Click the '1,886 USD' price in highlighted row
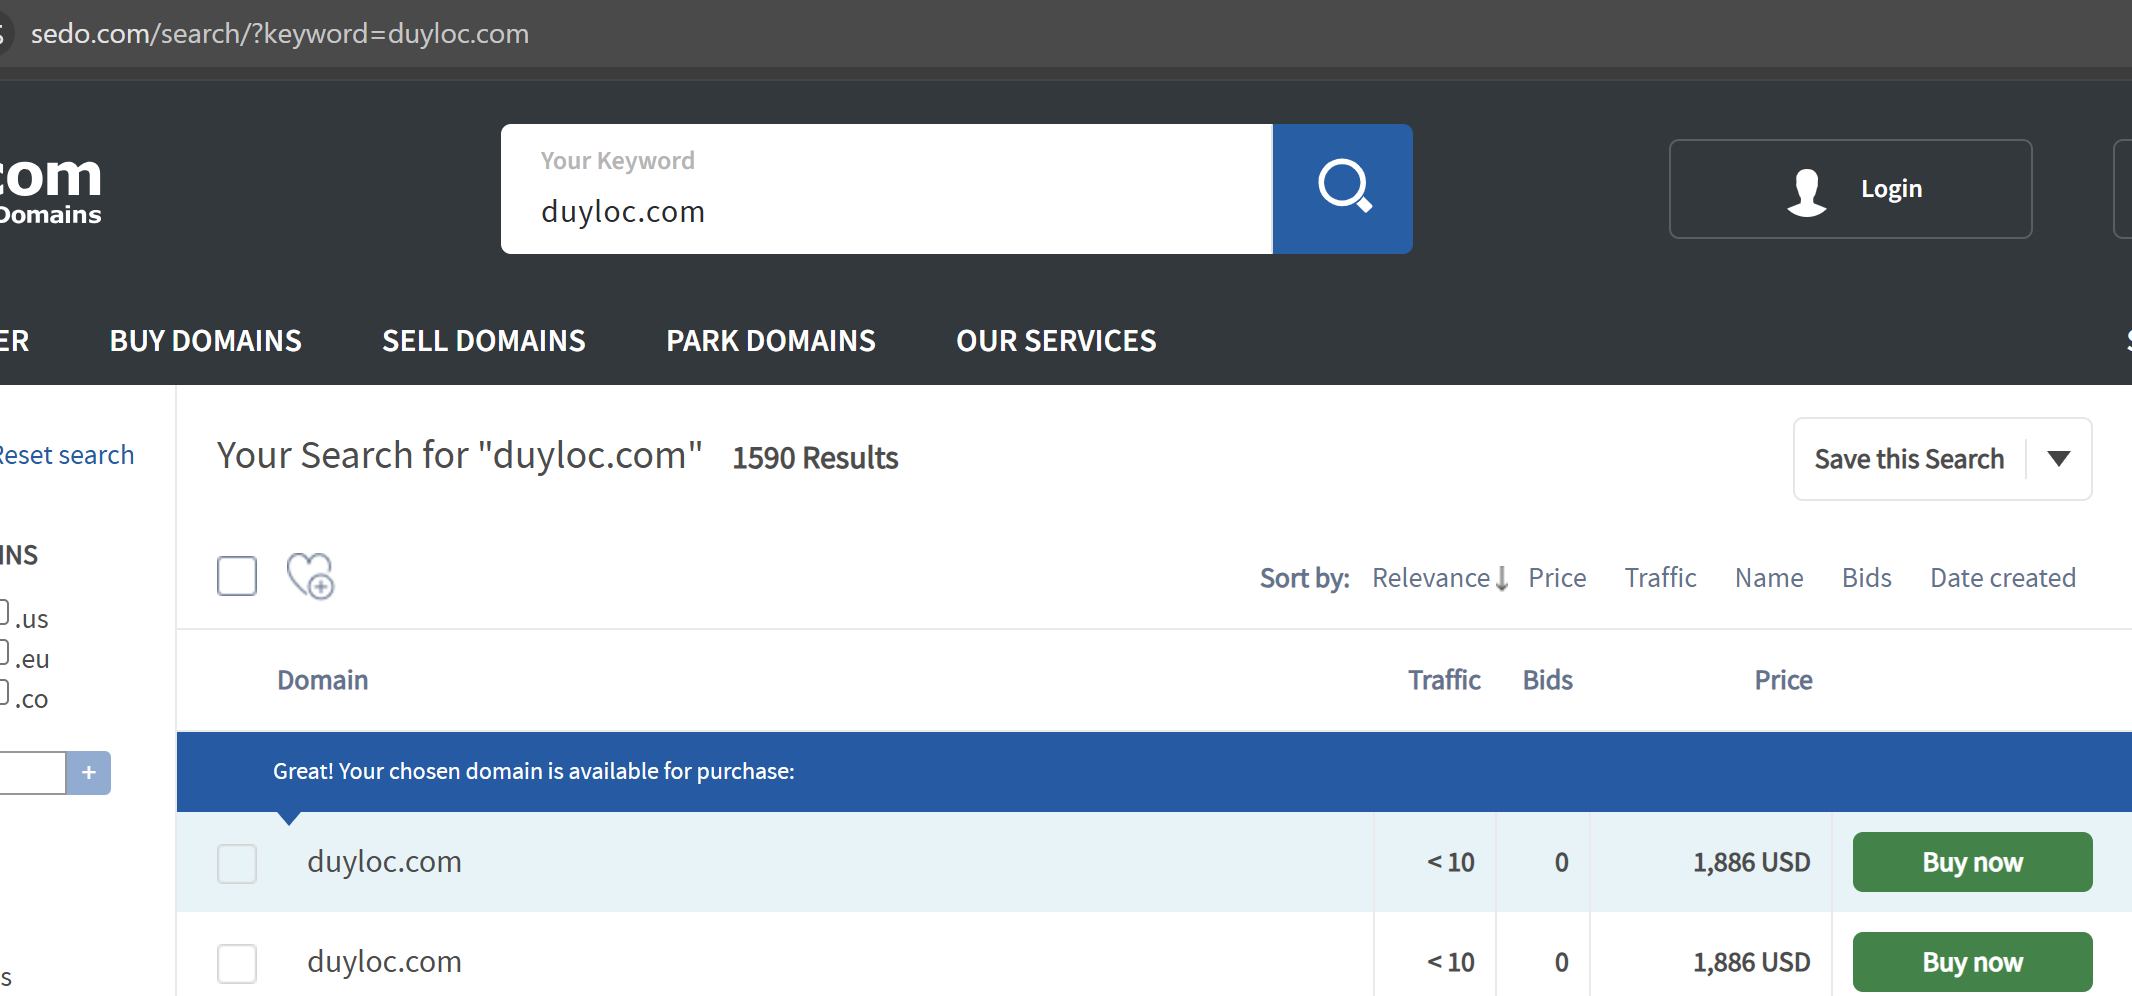This screenshot has width=2132, height=996. point(1751,862)
